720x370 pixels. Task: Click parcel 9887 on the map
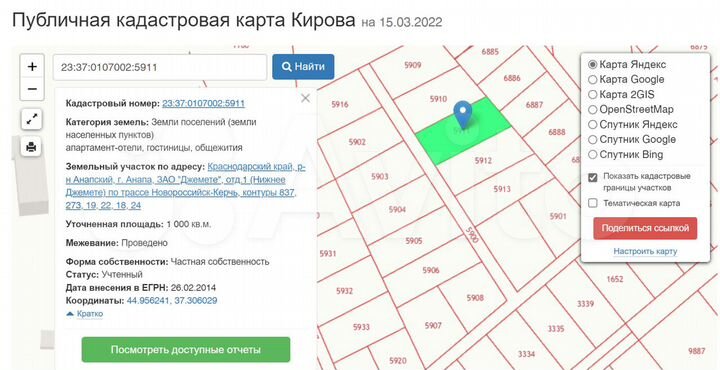697,351
